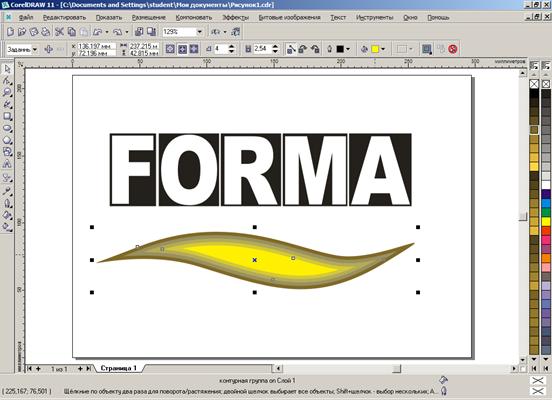Expand the contour Presets dropdown
The image size is (552, 400).
tap(35, 49)
